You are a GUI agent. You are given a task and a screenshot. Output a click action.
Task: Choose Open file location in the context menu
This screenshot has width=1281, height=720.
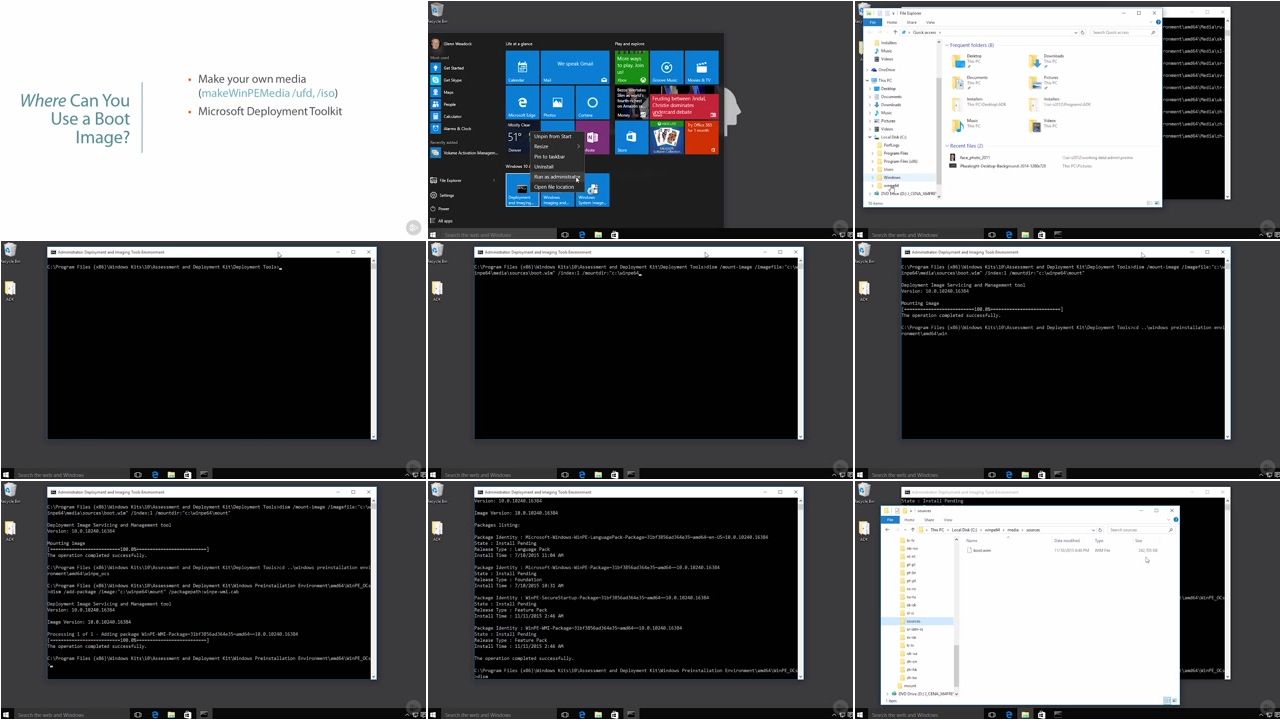(x=557, y=187)
